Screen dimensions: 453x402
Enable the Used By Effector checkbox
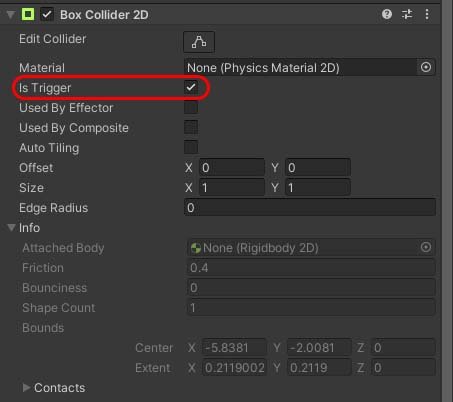point(191,107)
